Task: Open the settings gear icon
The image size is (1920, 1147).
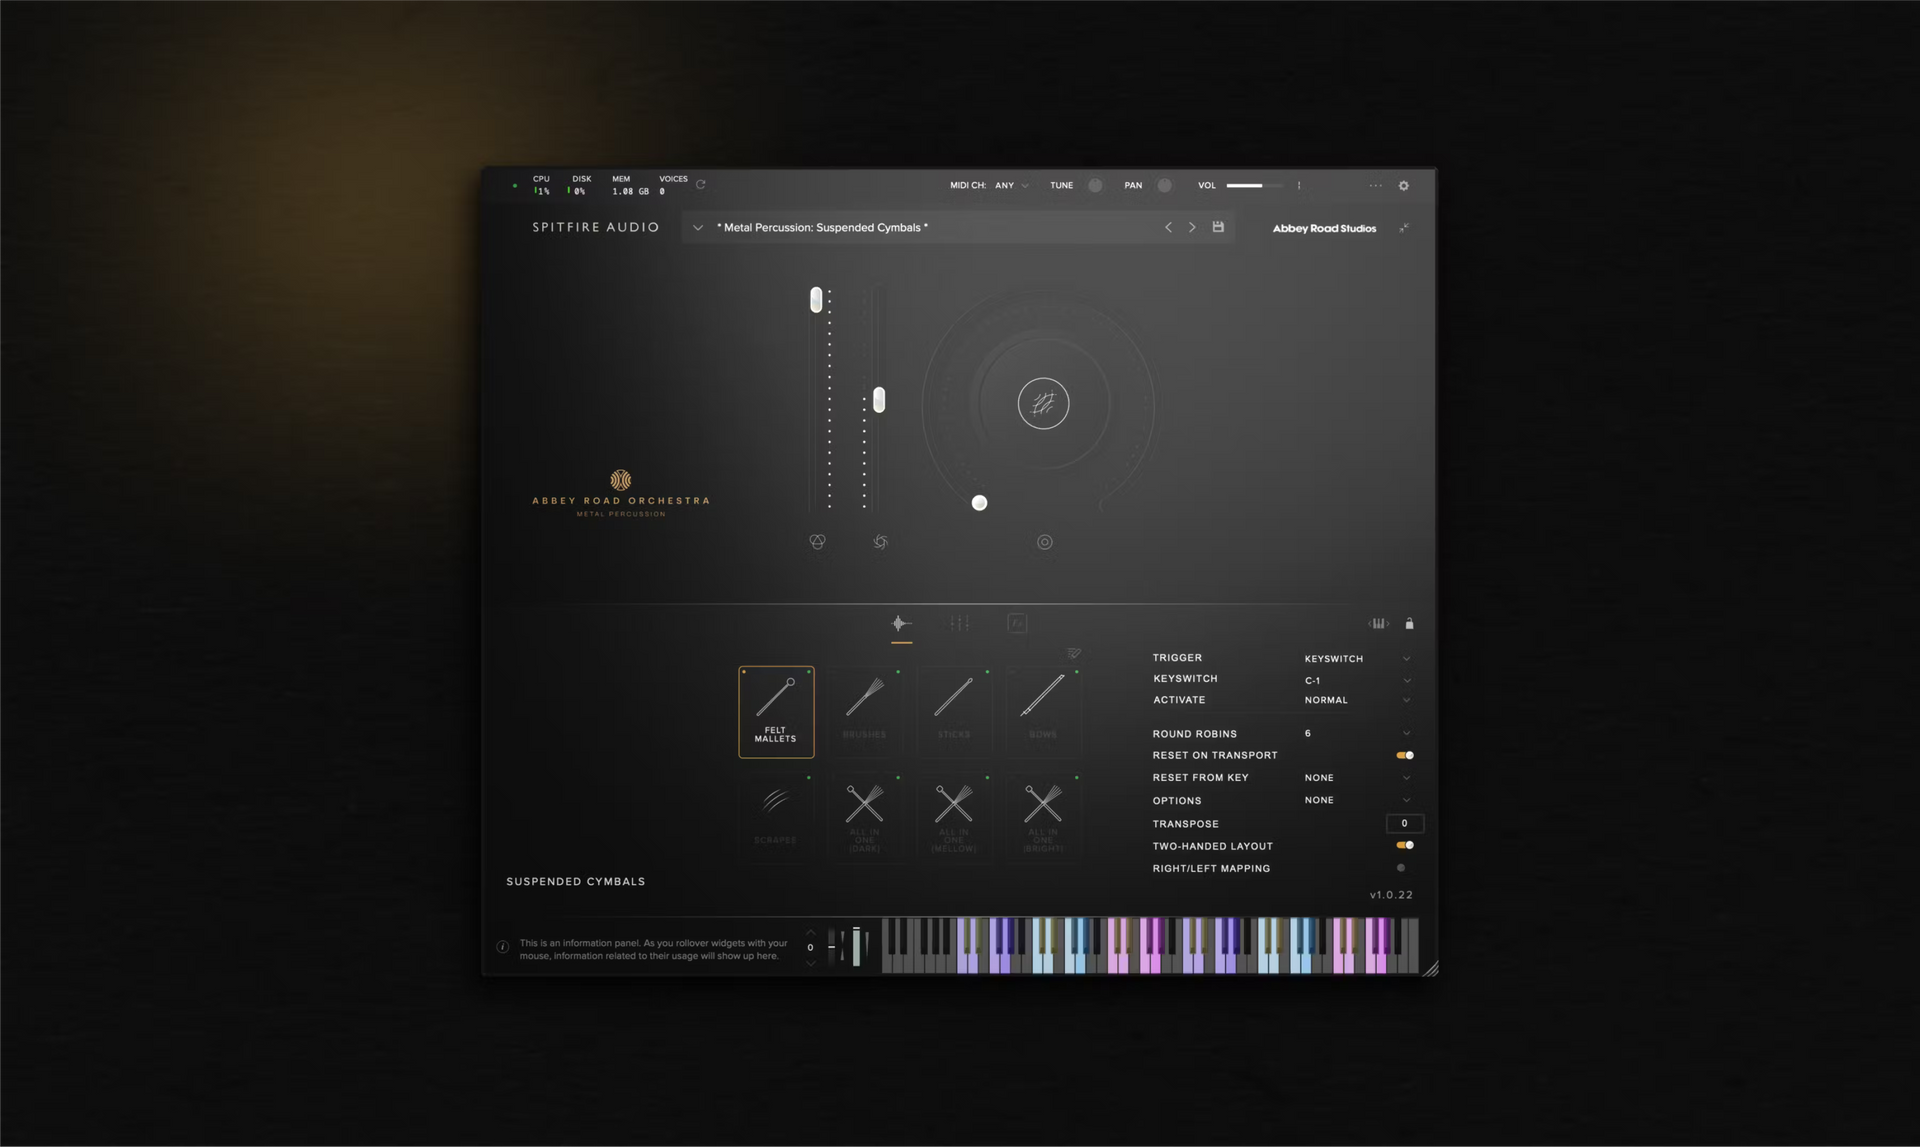Action: (1403, 186)
